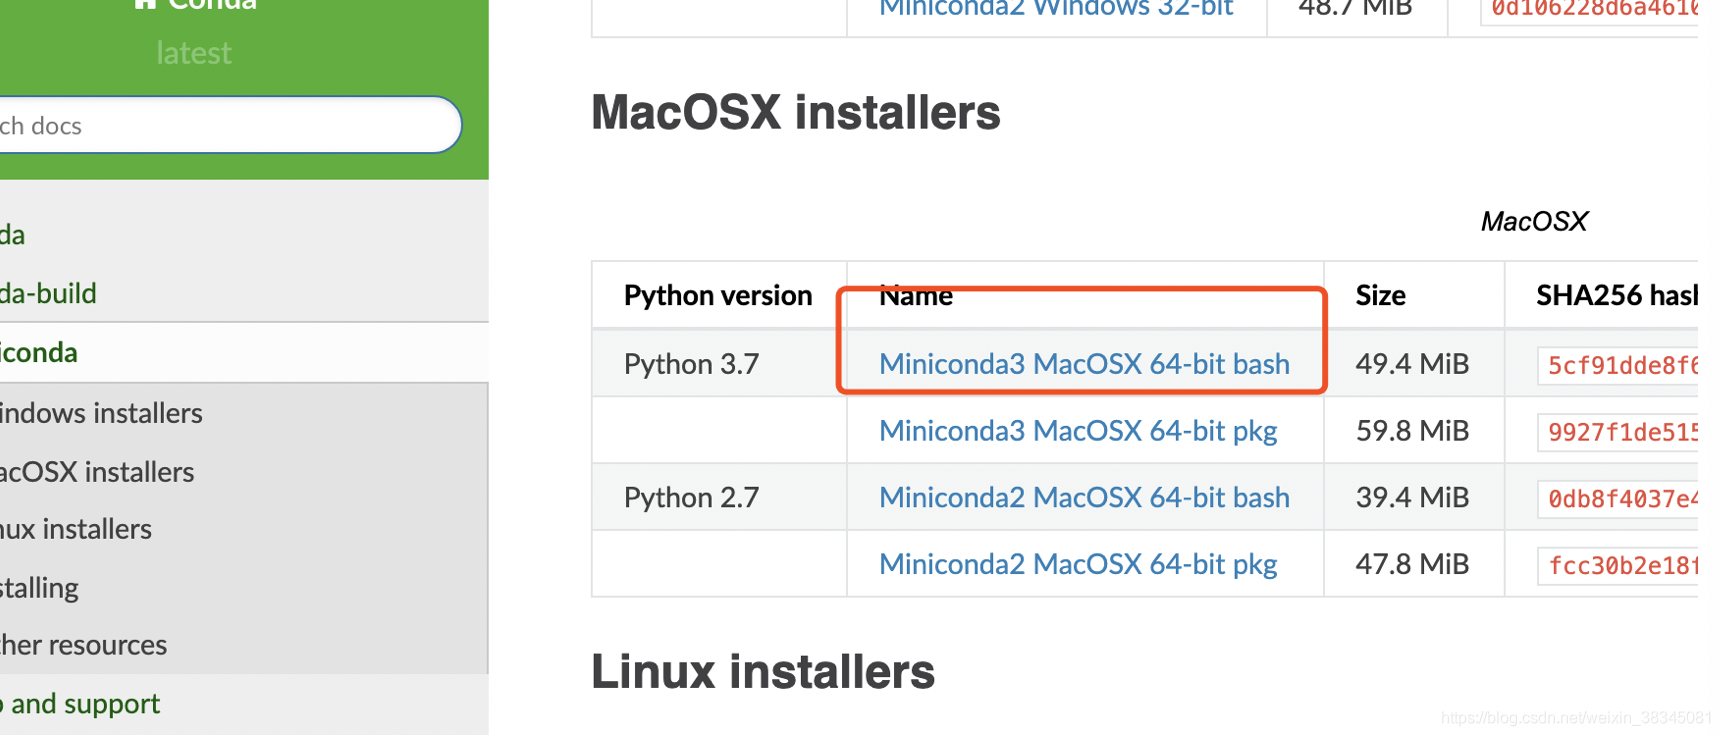
Task: Click the hash starting 9927f1de51
Action: click(1618, 432)
